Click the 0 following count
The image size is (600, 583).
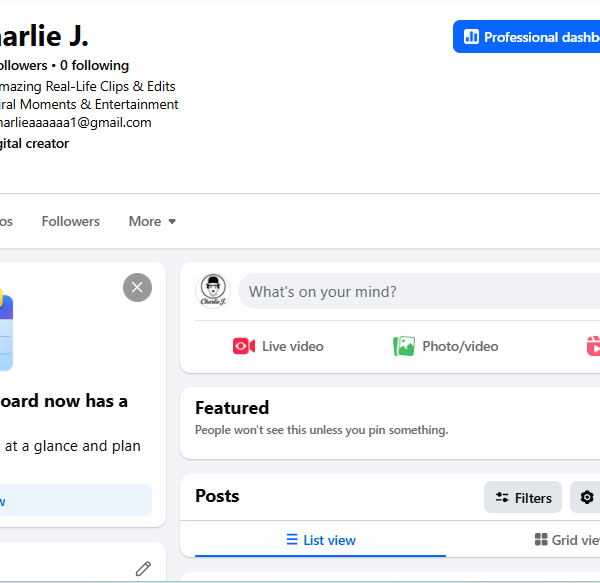[x=95, y=65]
